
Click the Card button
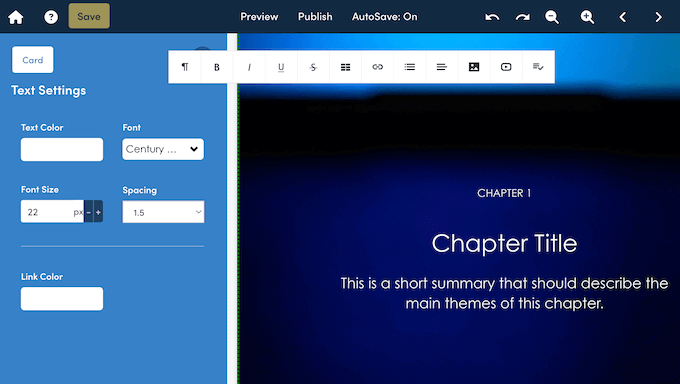(33, 60)
